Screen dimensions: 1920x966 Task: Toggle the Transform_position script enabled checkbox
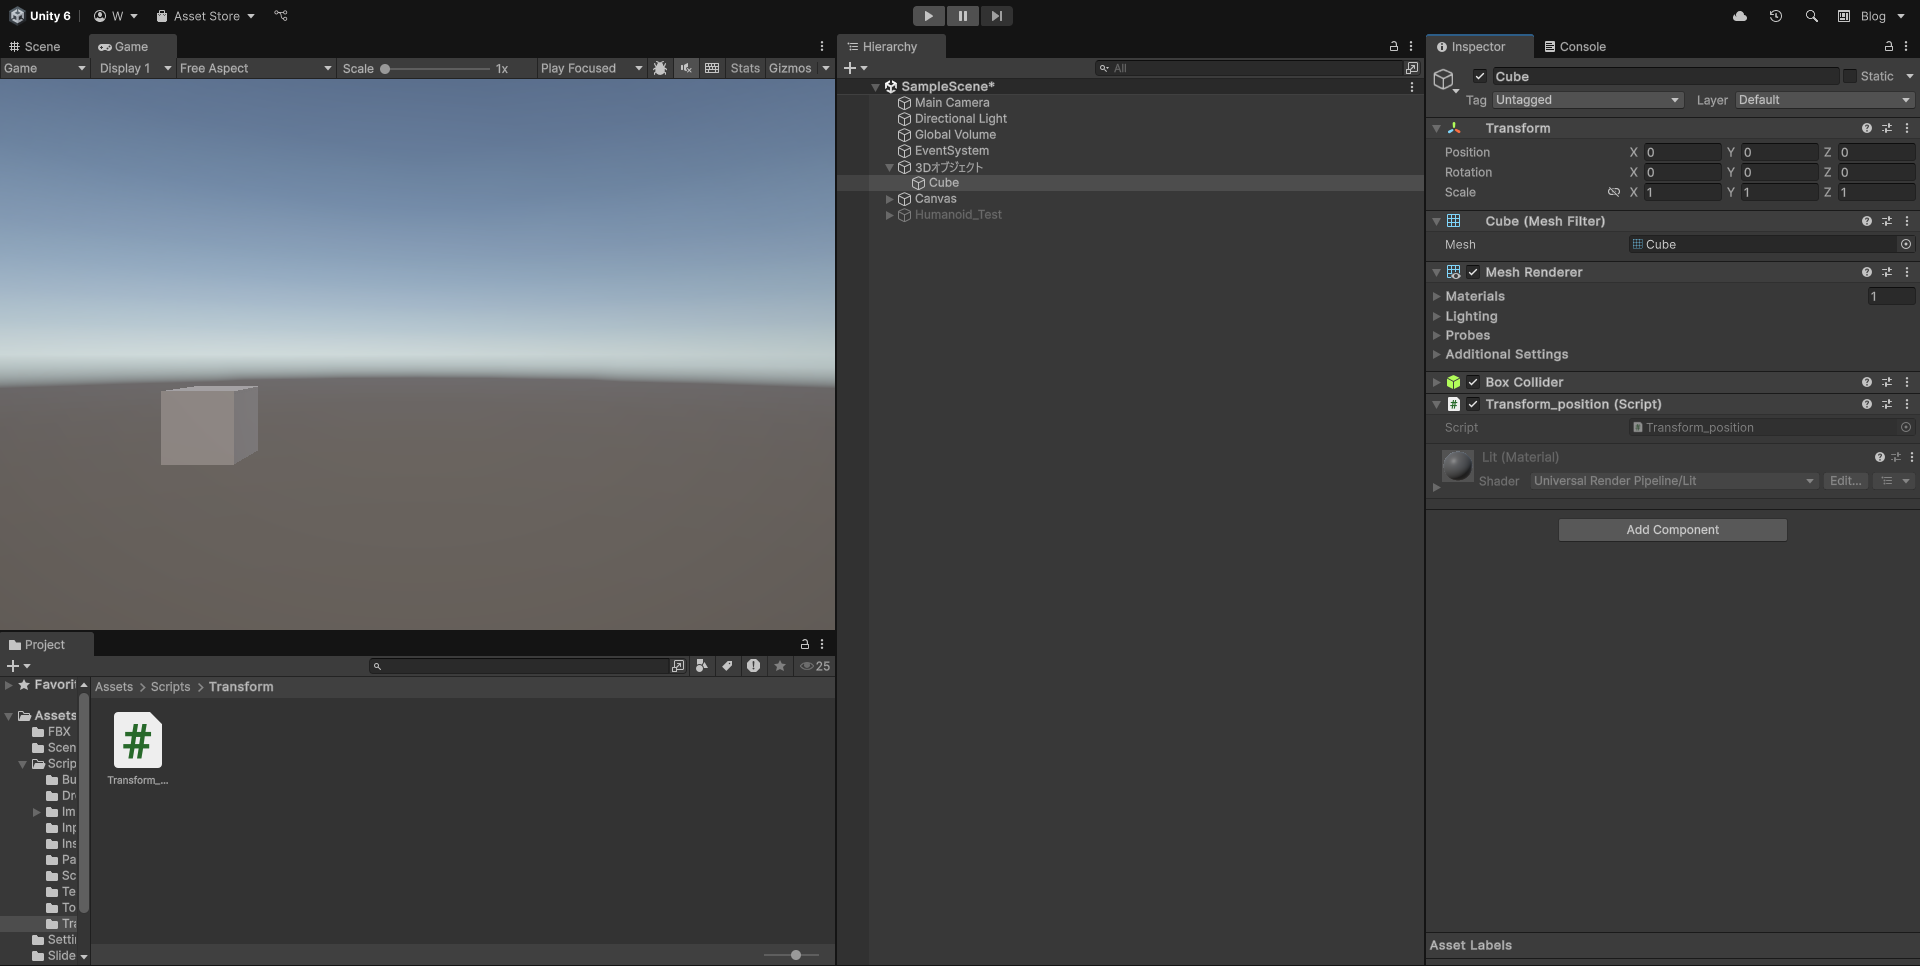1473,404
